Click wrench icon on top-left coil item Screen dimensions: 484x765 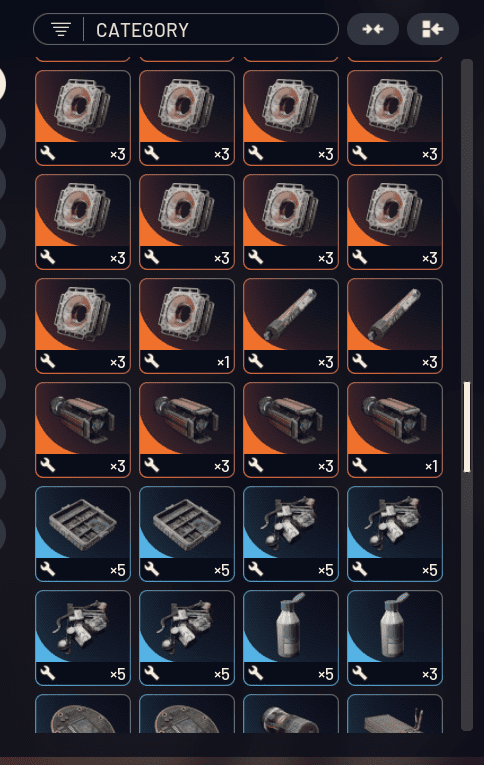(48, 154)
